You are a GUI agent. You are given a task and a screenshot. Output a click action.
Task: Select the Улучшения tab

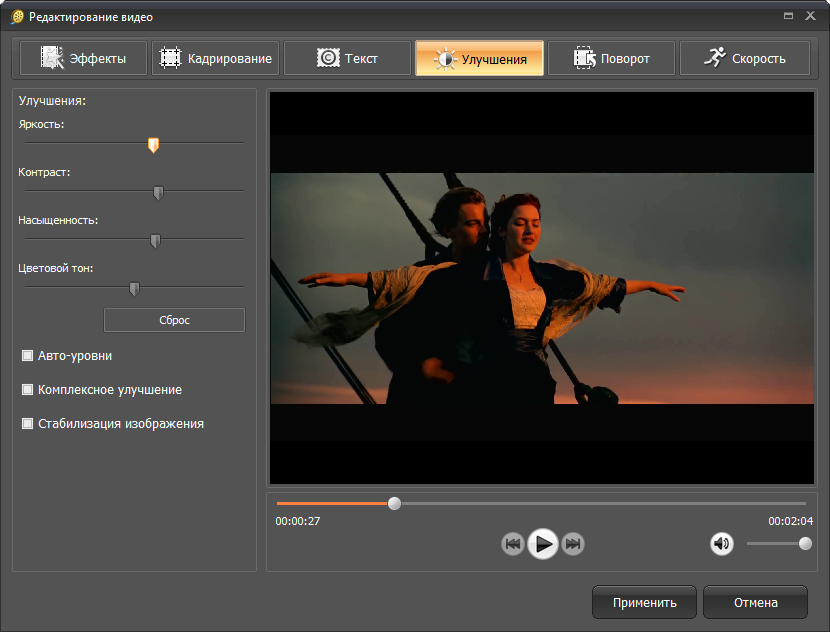(480, 58)
